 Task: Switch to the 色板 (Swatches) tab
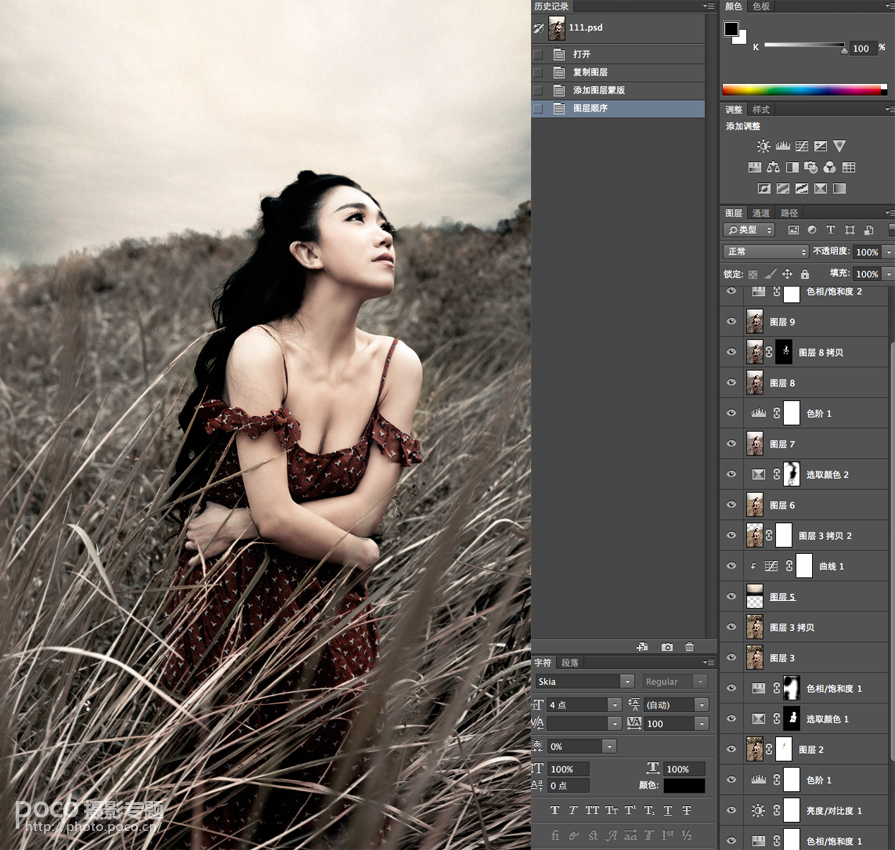click(x=761, y=6)
